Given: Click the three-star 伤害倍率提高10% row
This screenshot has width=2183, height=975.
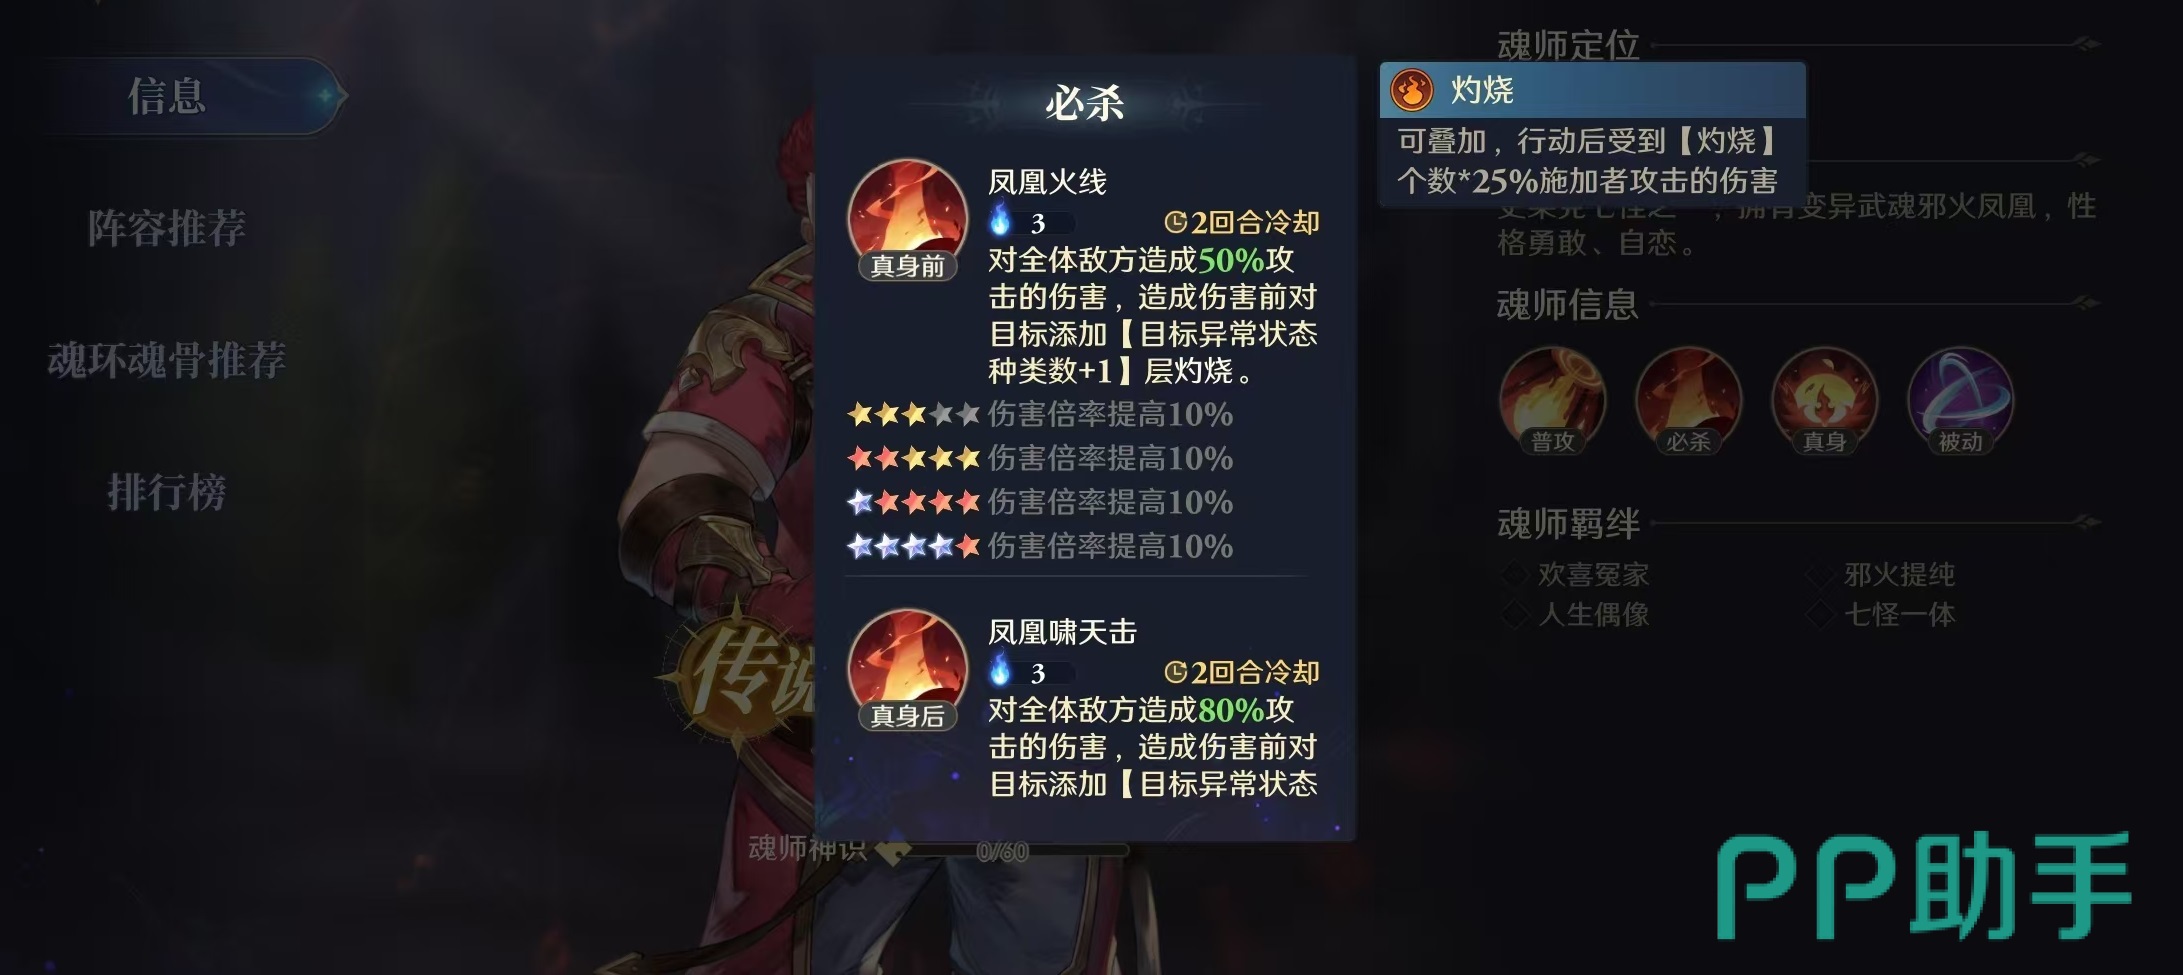Looking at the screenshot, I should click(x=1040, y=414).
